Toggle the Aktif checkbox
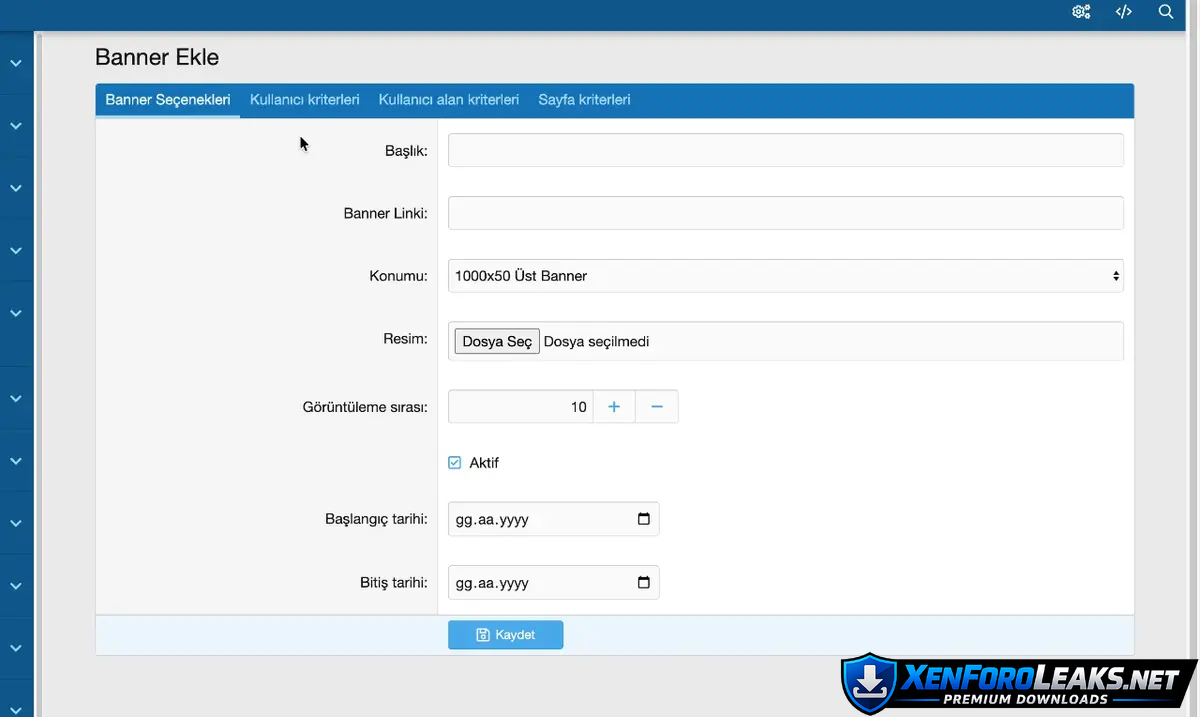Viewport: 1200px width, 717px height. (x=455, y=463)
